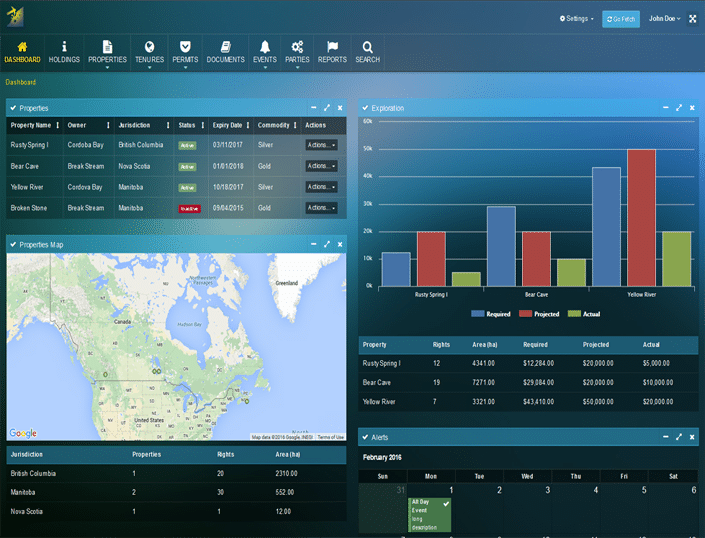Image resolution: width=705 pixels, height=538 pixels.
Task: Open the Settings dropdown
Action: tap(576, 19)
